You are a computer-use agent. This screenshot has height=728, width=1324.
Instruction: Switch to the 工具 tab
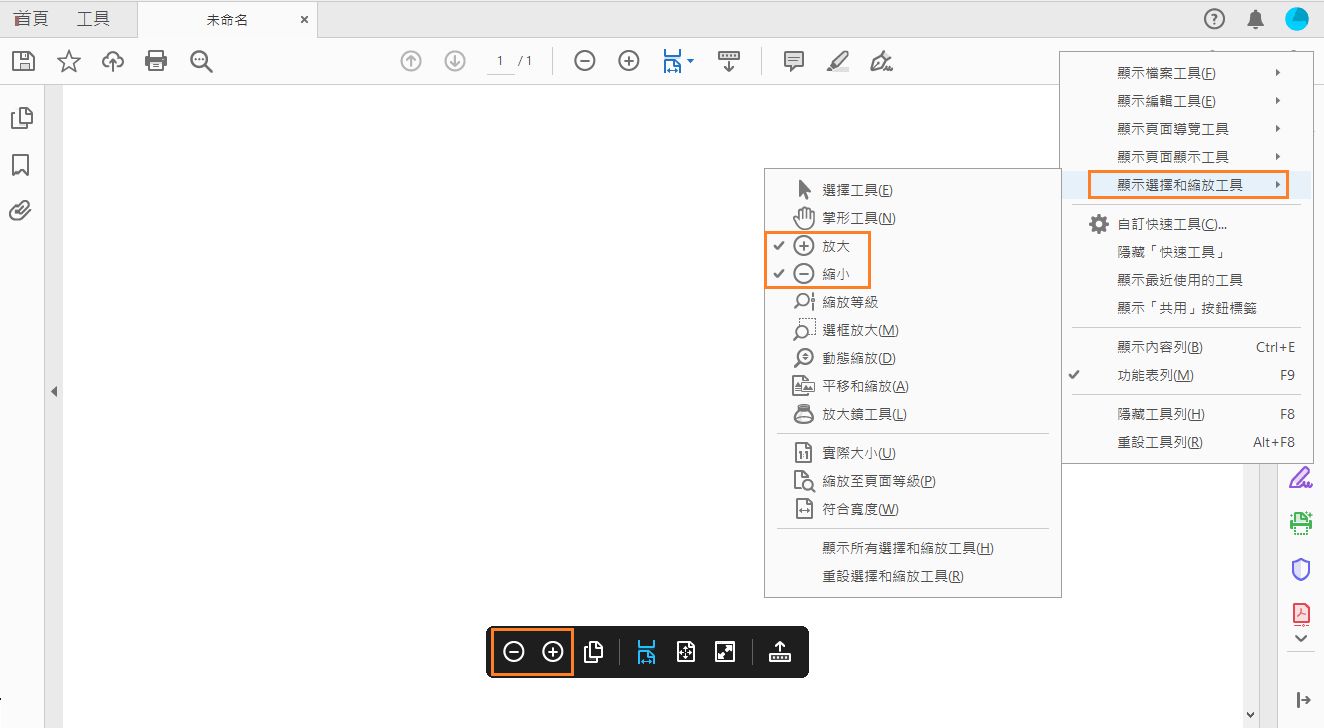pyautogui.click(x=94, y=18)
